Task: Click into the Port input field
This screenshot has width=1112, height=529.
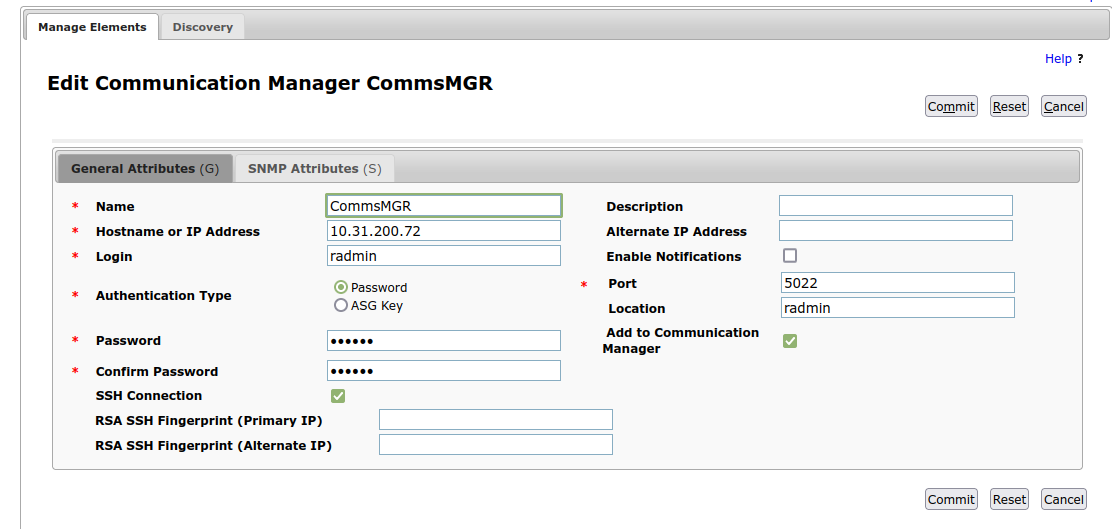Action: click(x=898, y=282)
